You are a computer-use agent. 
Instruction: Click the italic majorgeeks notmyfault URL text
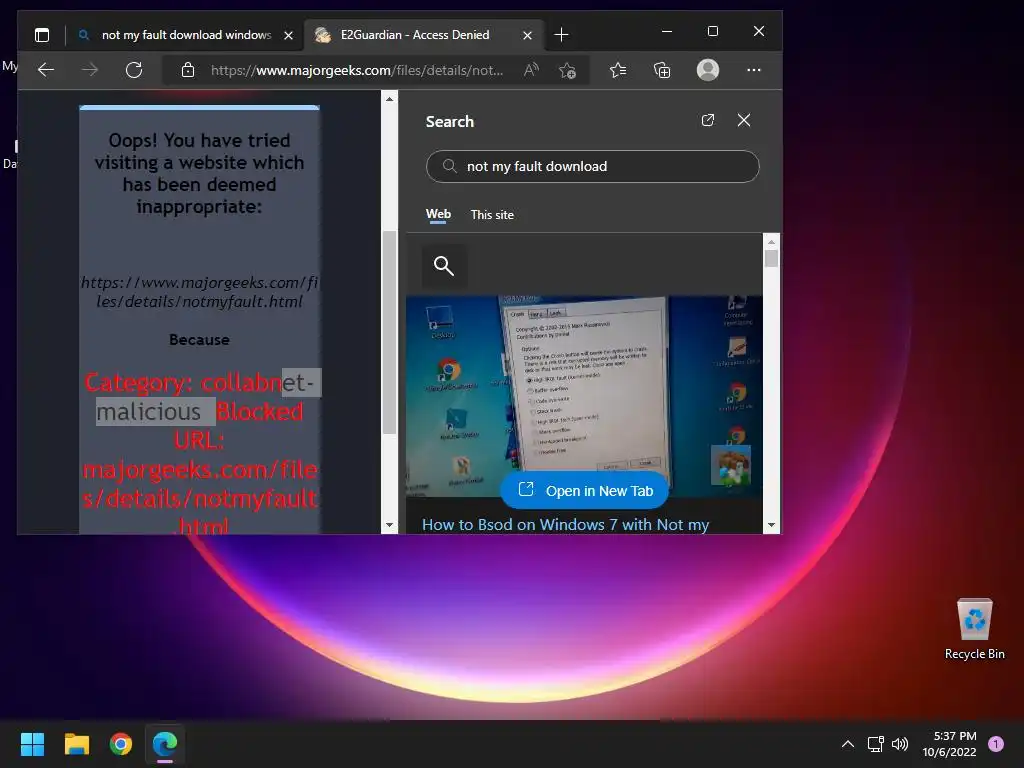(199, 292)
